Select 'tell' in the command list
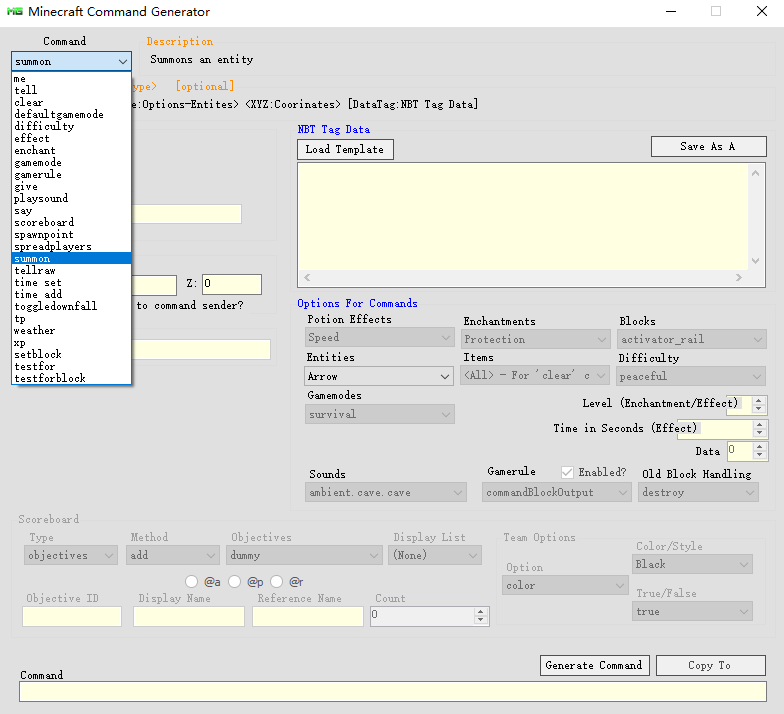The image size is (784, 714). pyautogui.click(x=72, y=90)
